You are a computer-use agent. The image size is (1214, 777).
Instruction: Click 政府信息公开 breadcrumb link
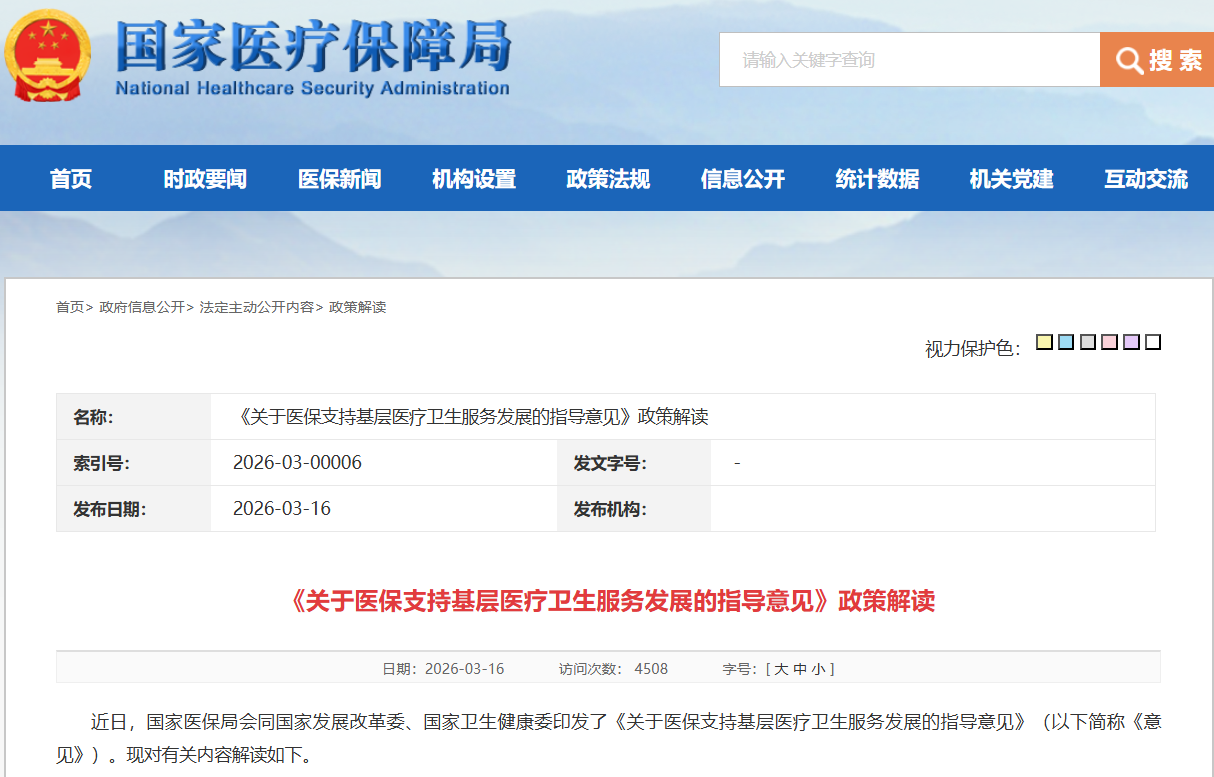(141, 307)
